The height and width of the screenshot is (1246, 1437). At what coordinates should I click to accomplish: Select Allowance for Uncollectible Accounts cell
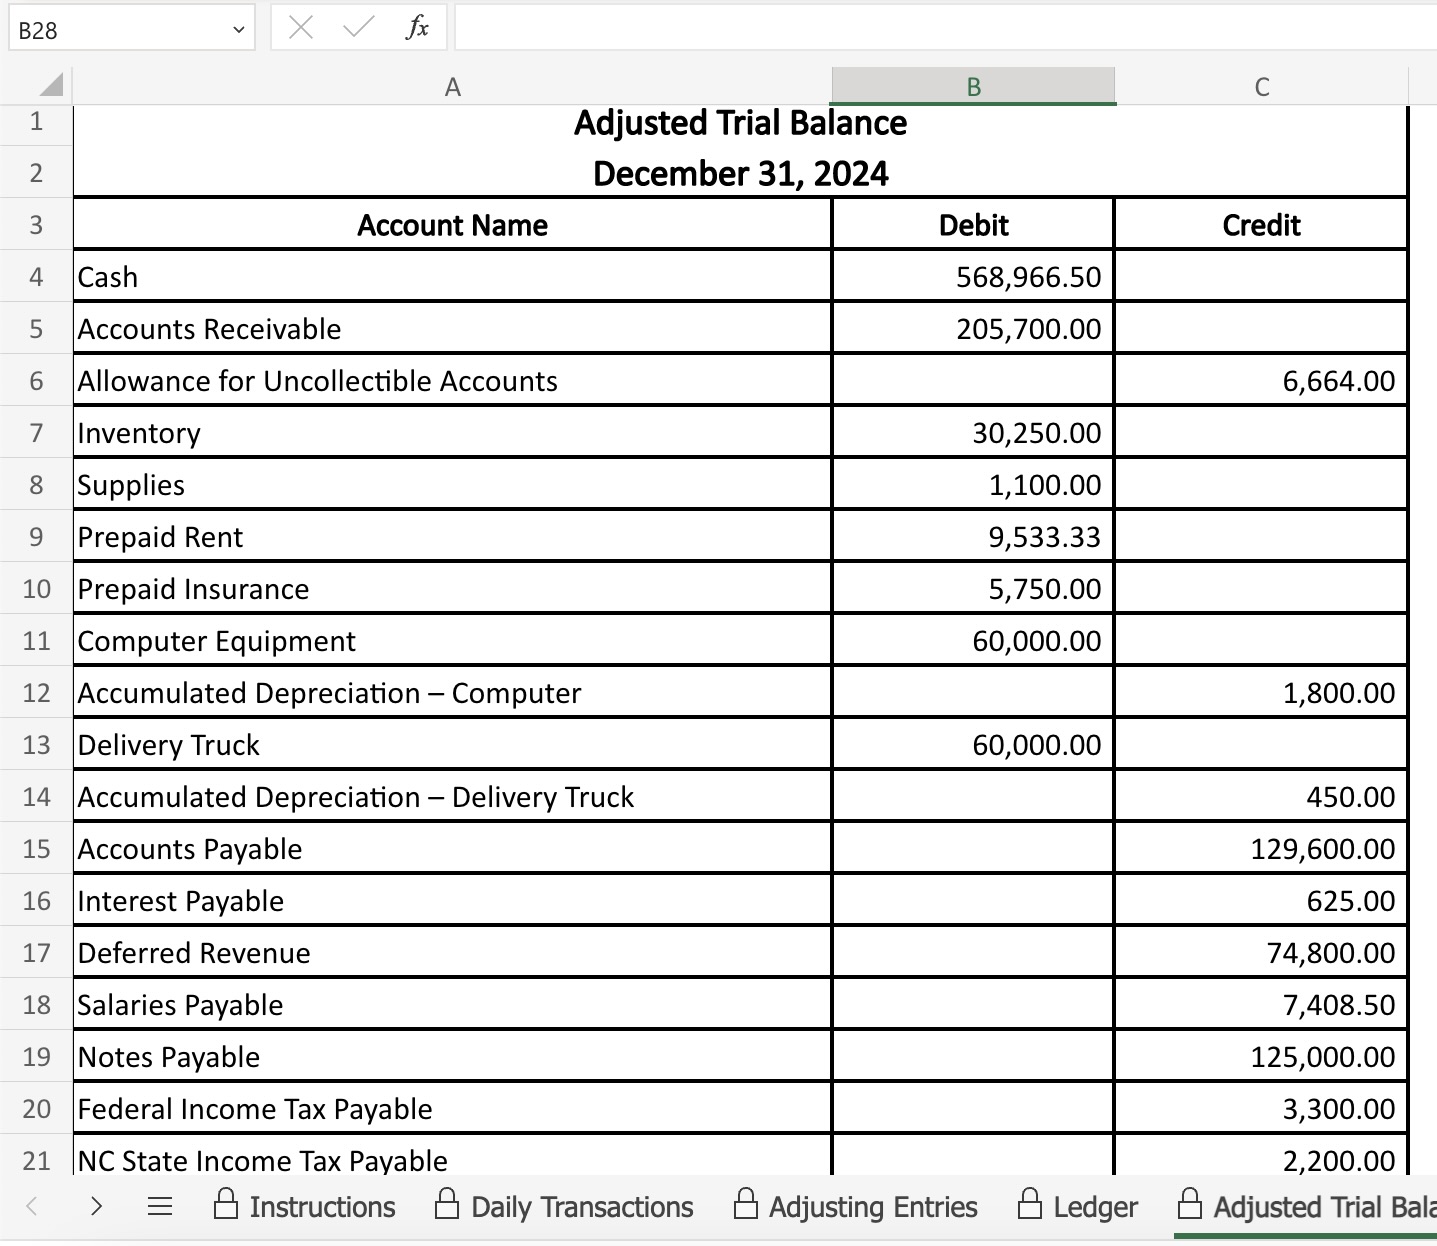(x=452, y=381)
